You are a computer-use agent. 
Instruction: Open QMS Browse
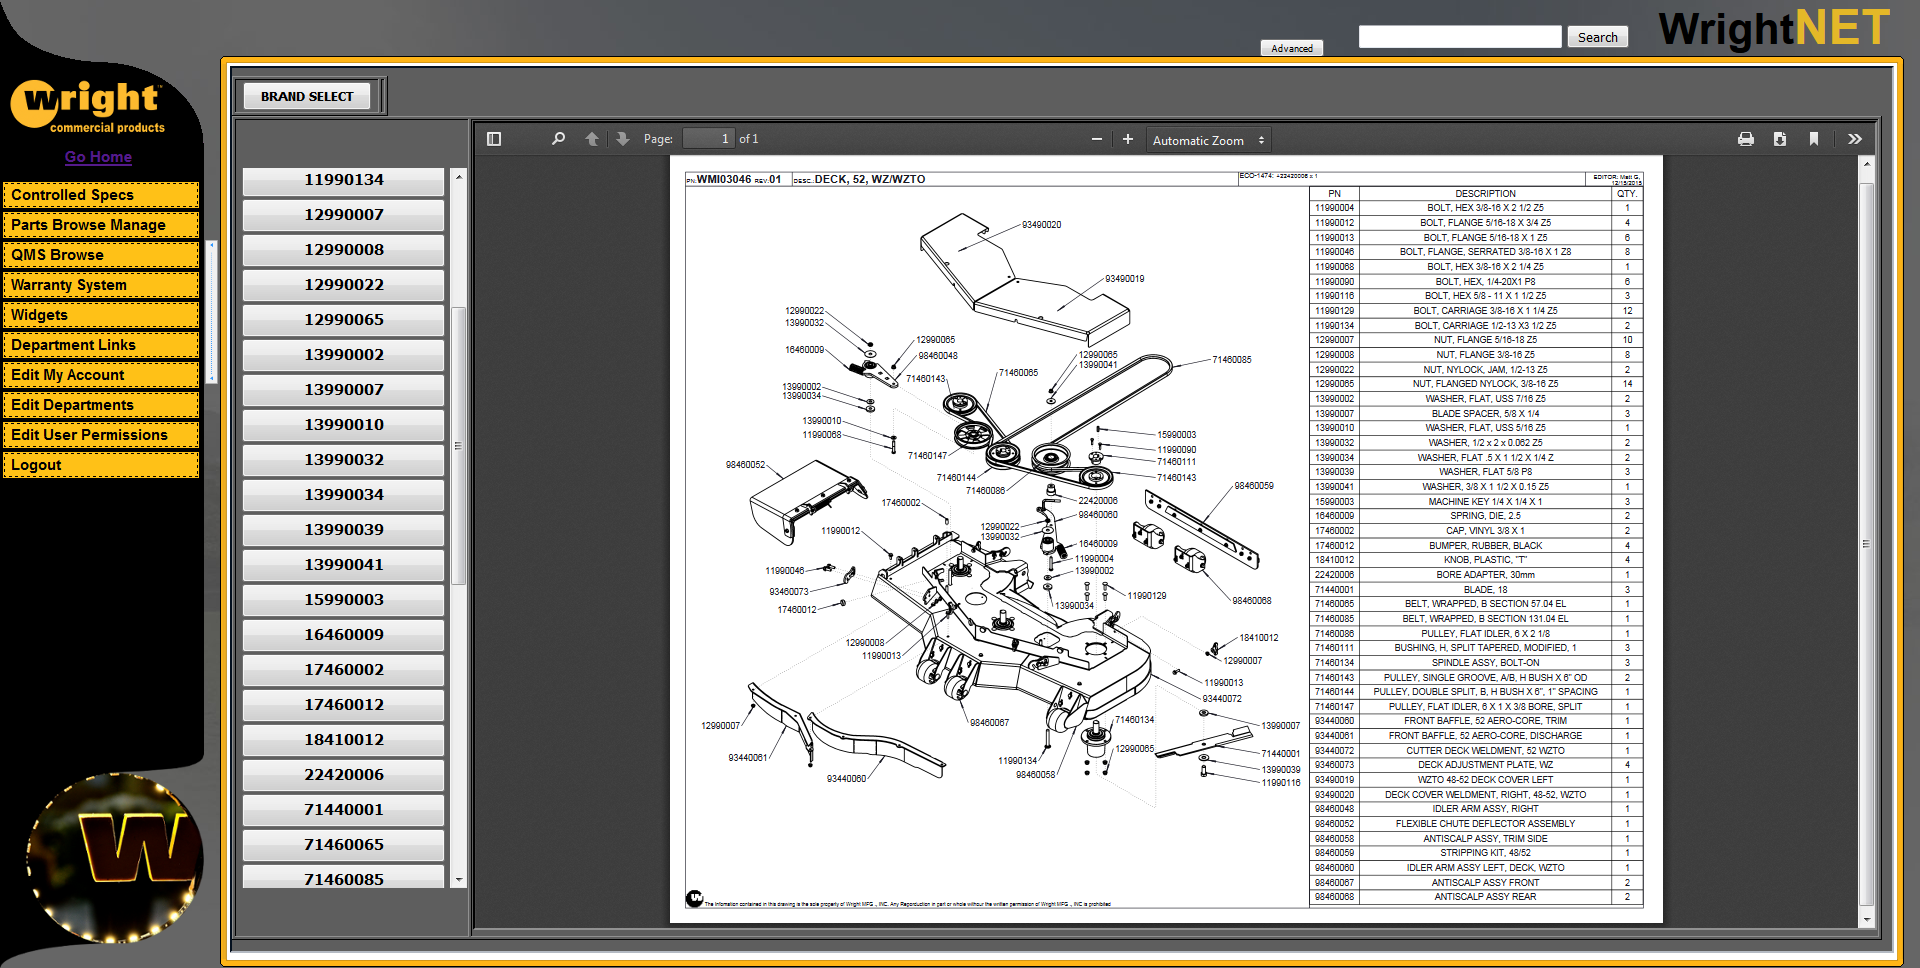tap(101, 255)
